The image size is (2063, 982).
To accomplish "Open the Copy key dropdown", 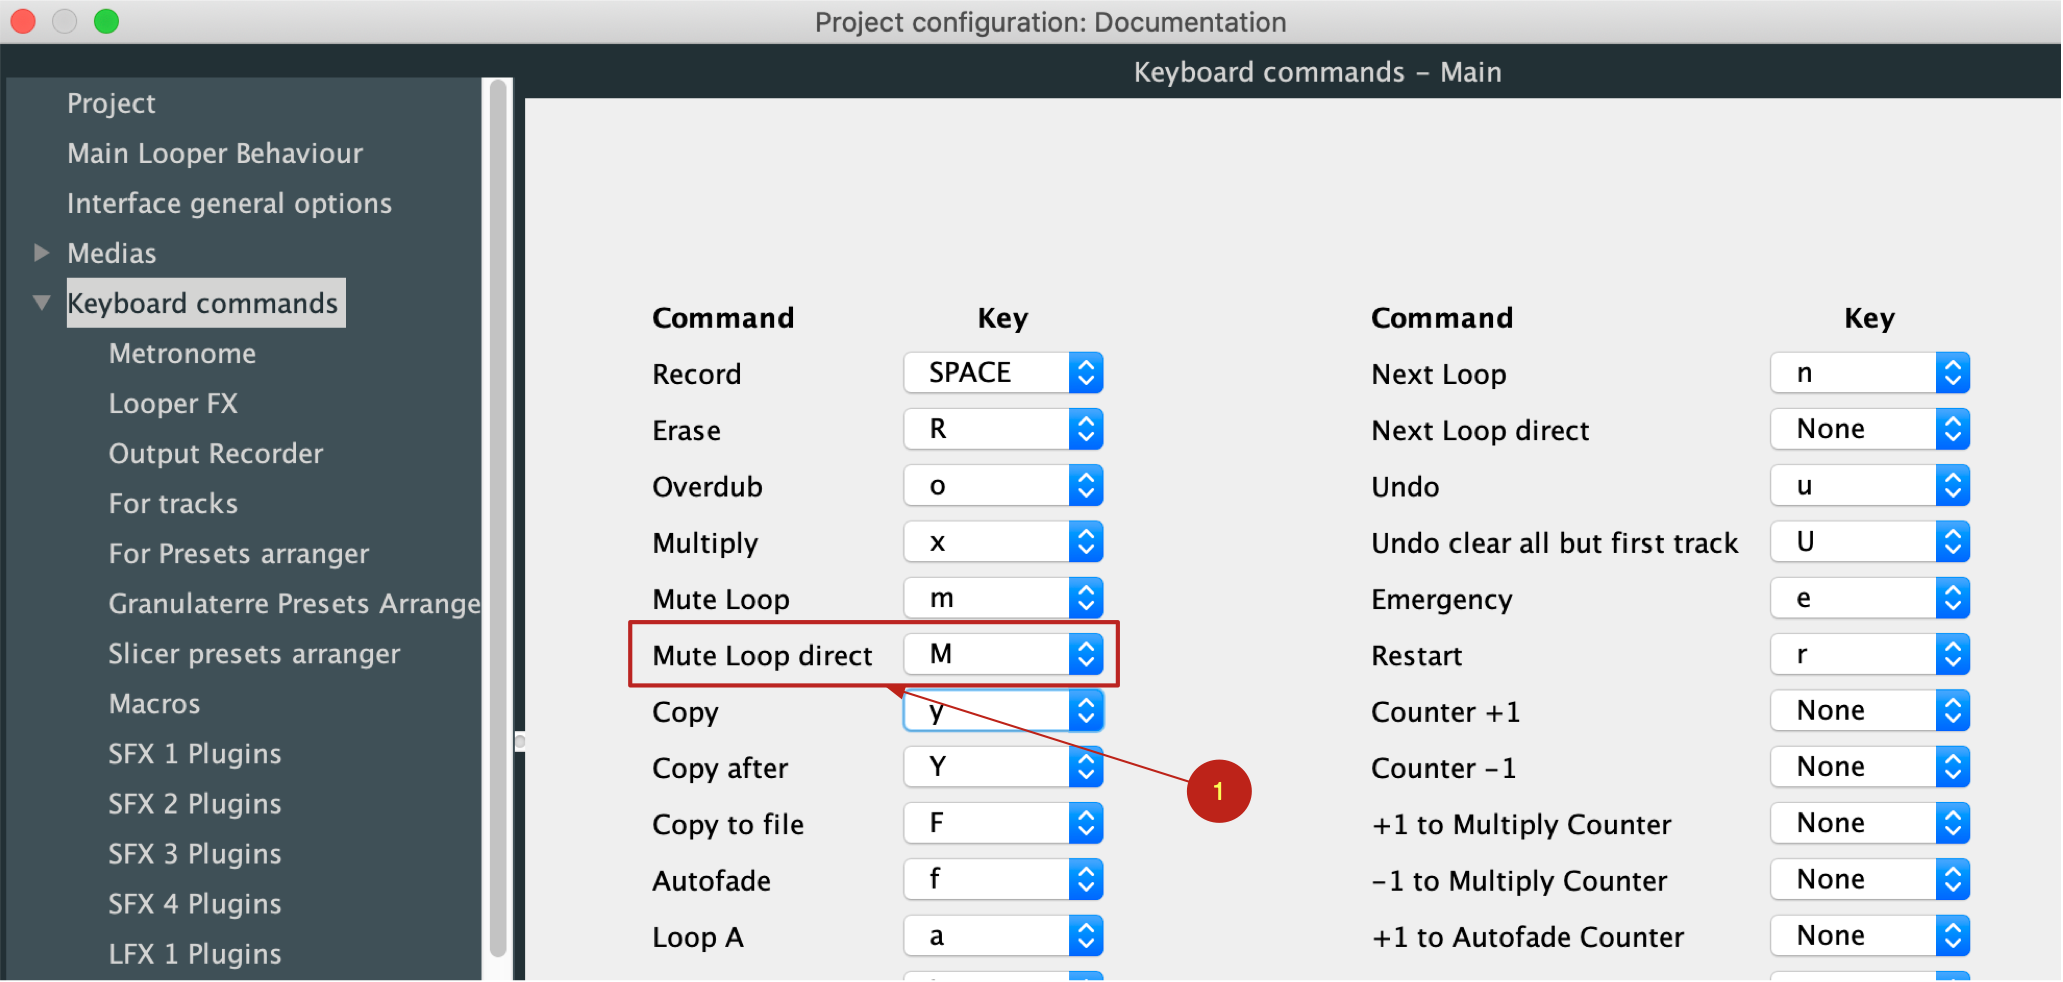I will pyautogui.click(x=1003, y=711).
